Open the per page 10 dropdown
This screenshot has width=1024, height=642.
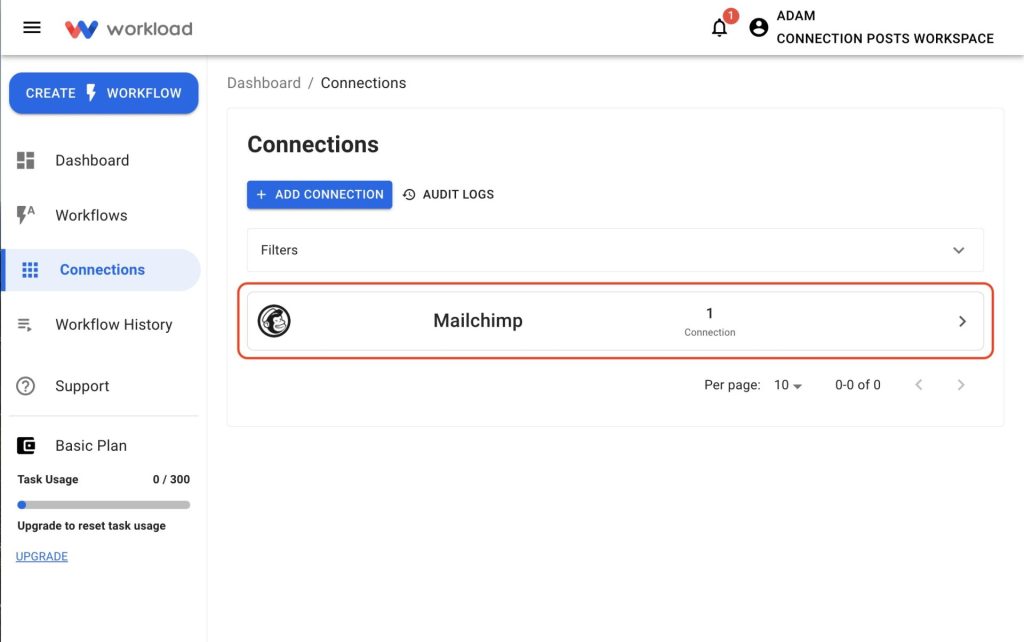point(788,385)
